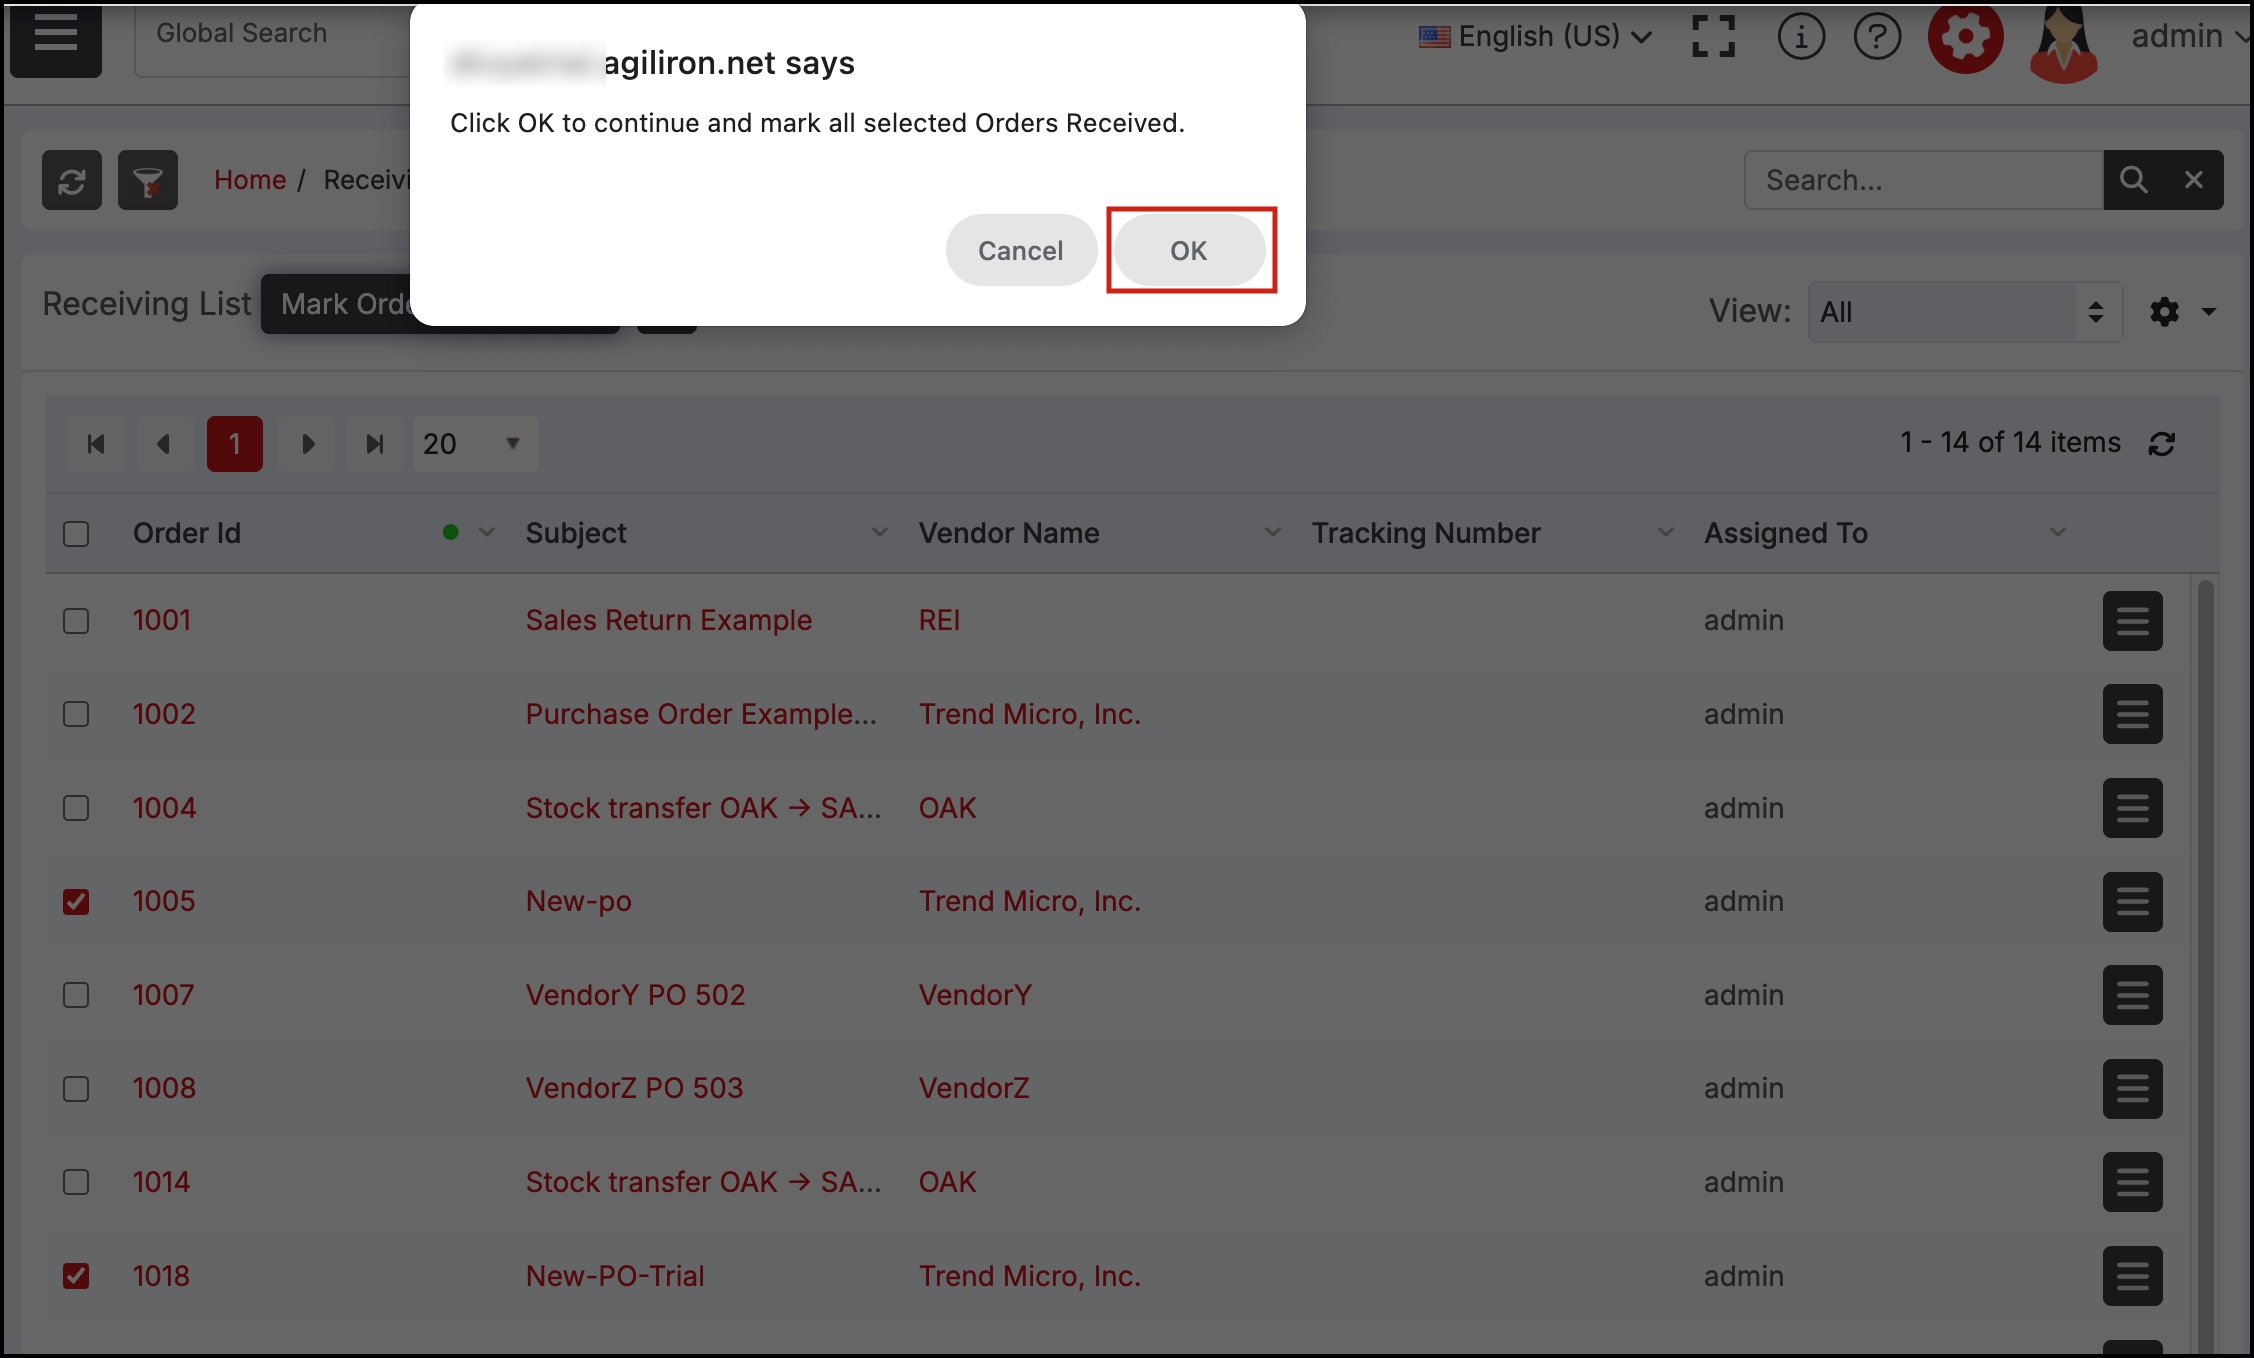Open the actions menu for order 1004

tap(2133, 808)
